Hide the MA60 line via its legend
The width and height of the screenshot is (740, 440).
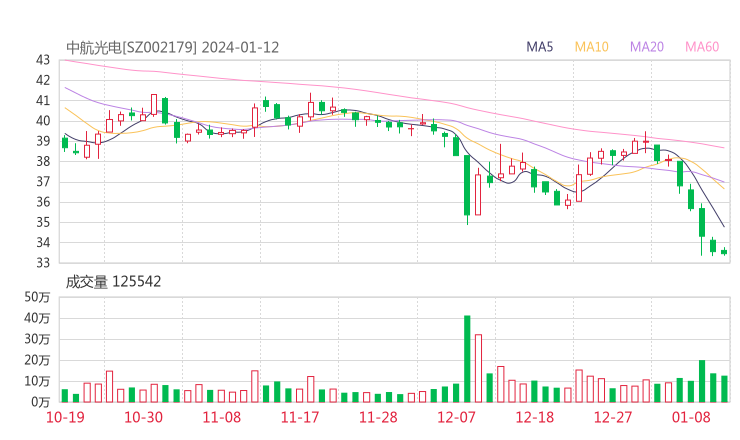pyautogui.click(x=702, y=47)
